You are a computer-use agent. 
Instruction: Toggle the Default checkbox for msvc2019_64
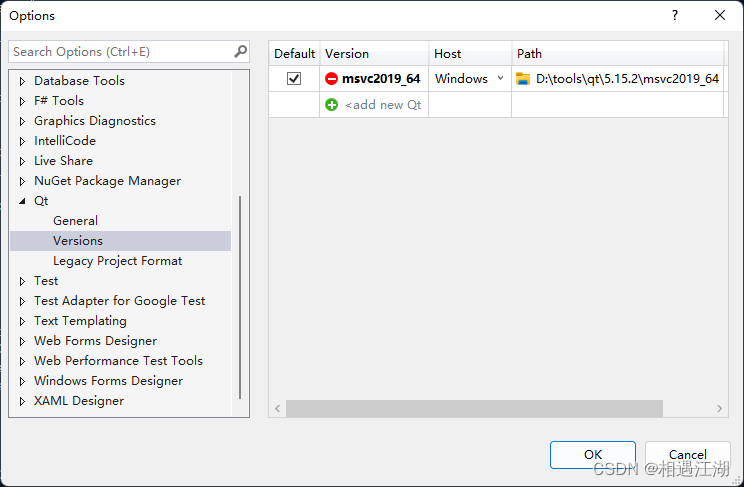[x=294, y=79]
